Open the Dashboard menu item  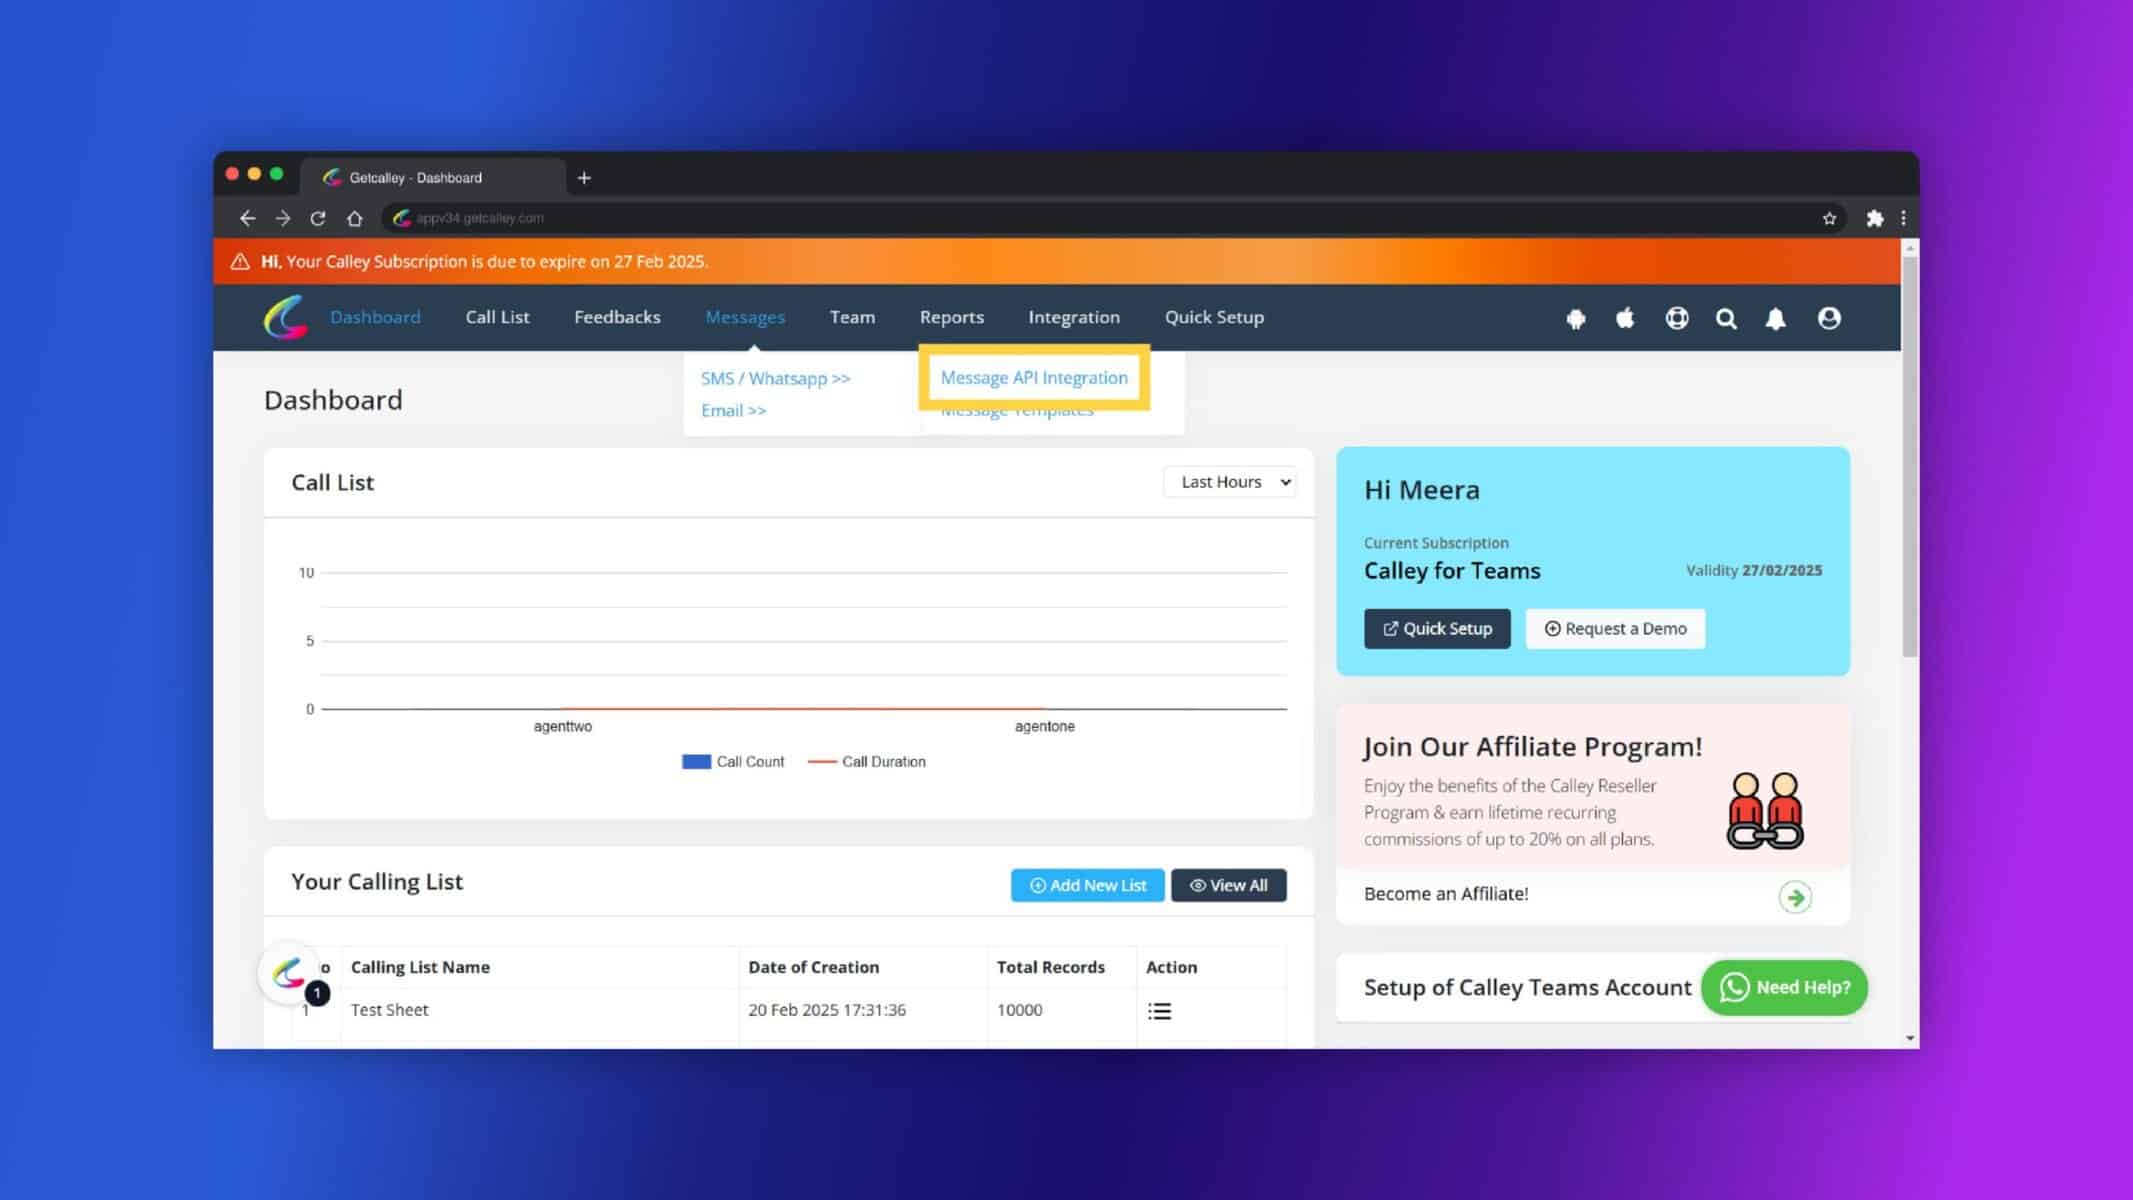(x=375, y=317)
